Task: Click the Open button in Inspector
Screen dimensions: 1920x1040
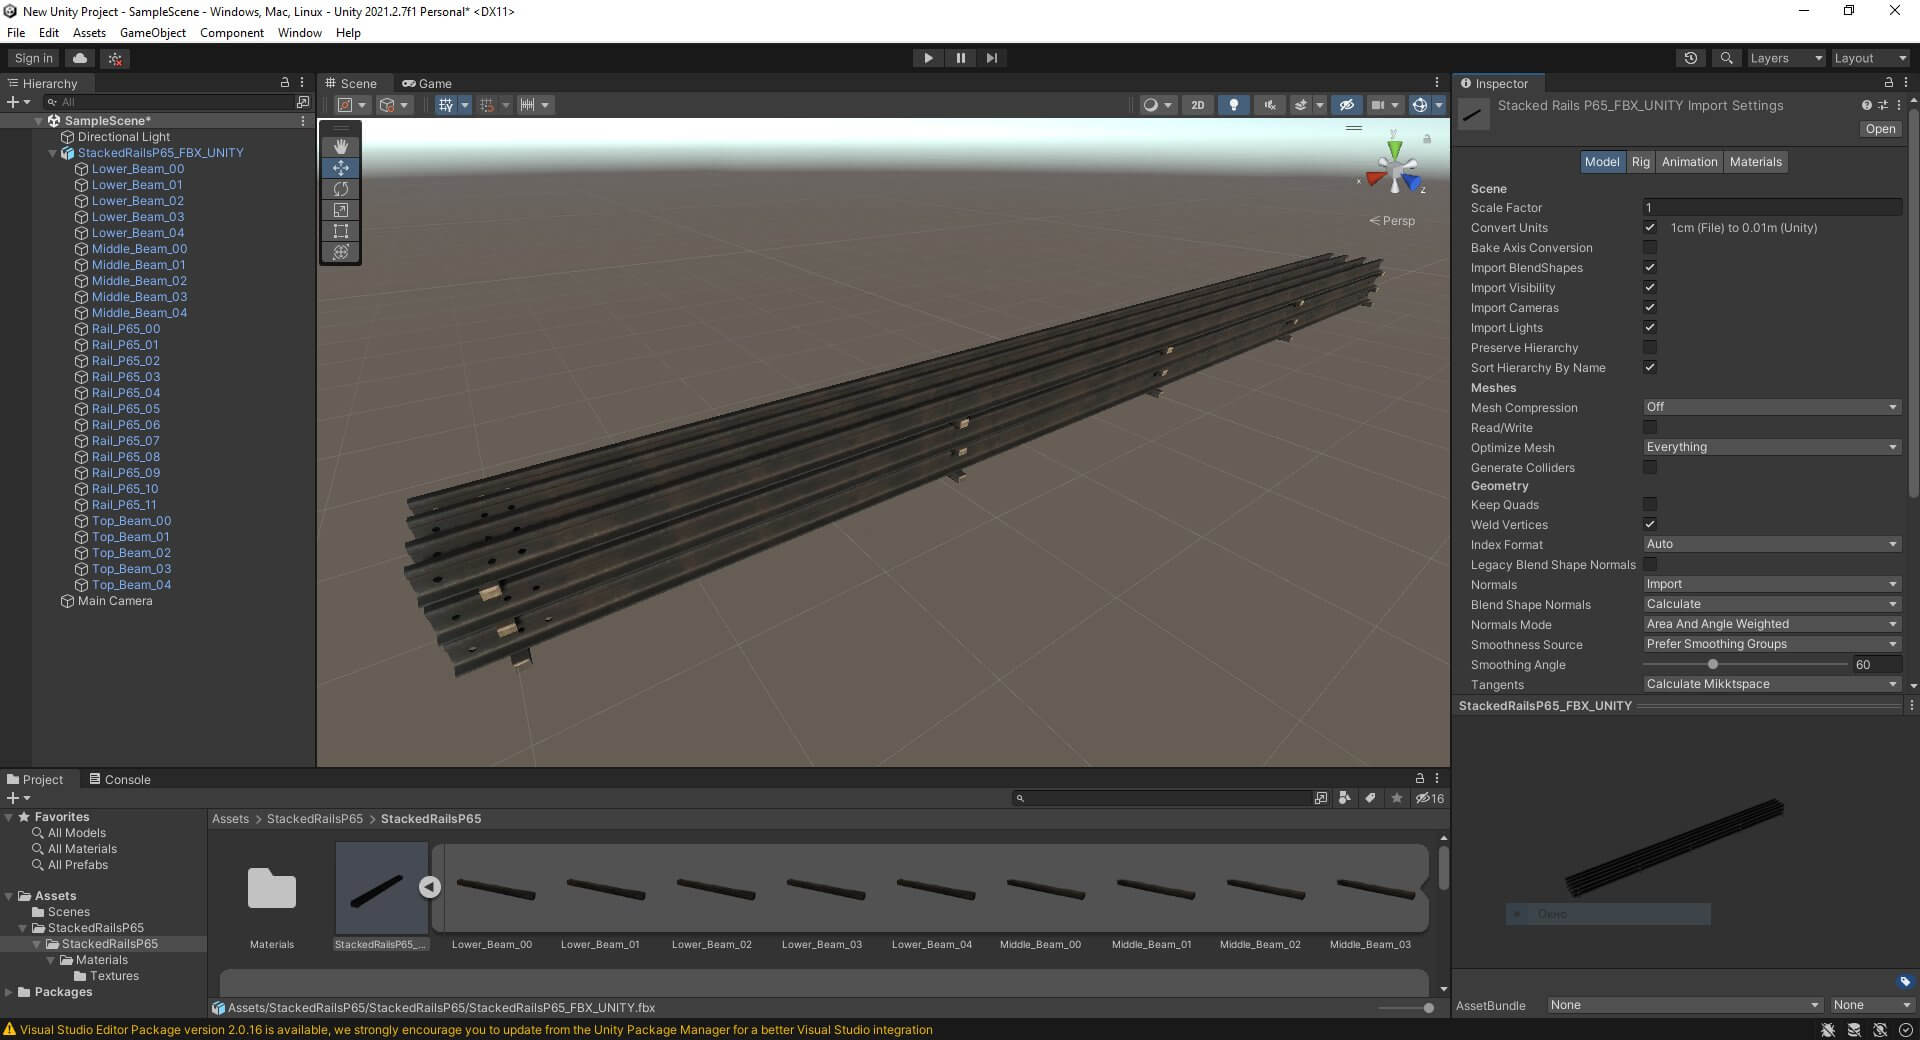Action: [x=1880, y=129]
